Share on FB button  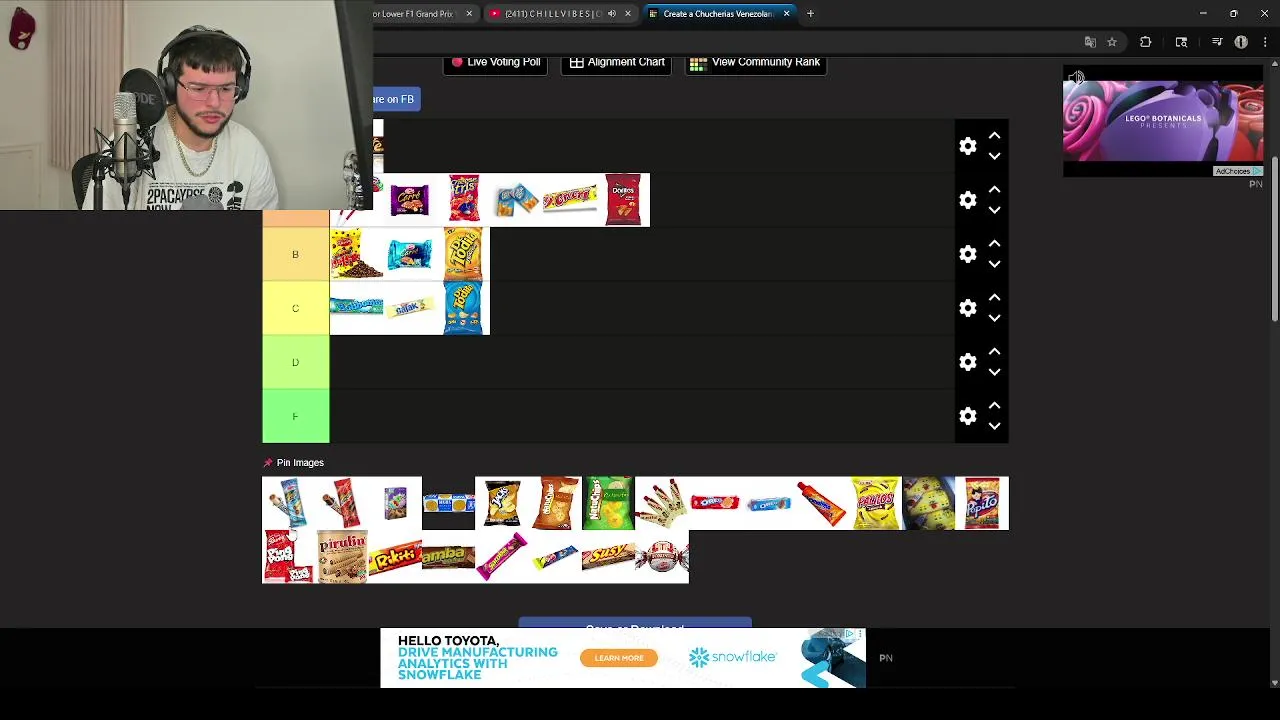[396, 99]
